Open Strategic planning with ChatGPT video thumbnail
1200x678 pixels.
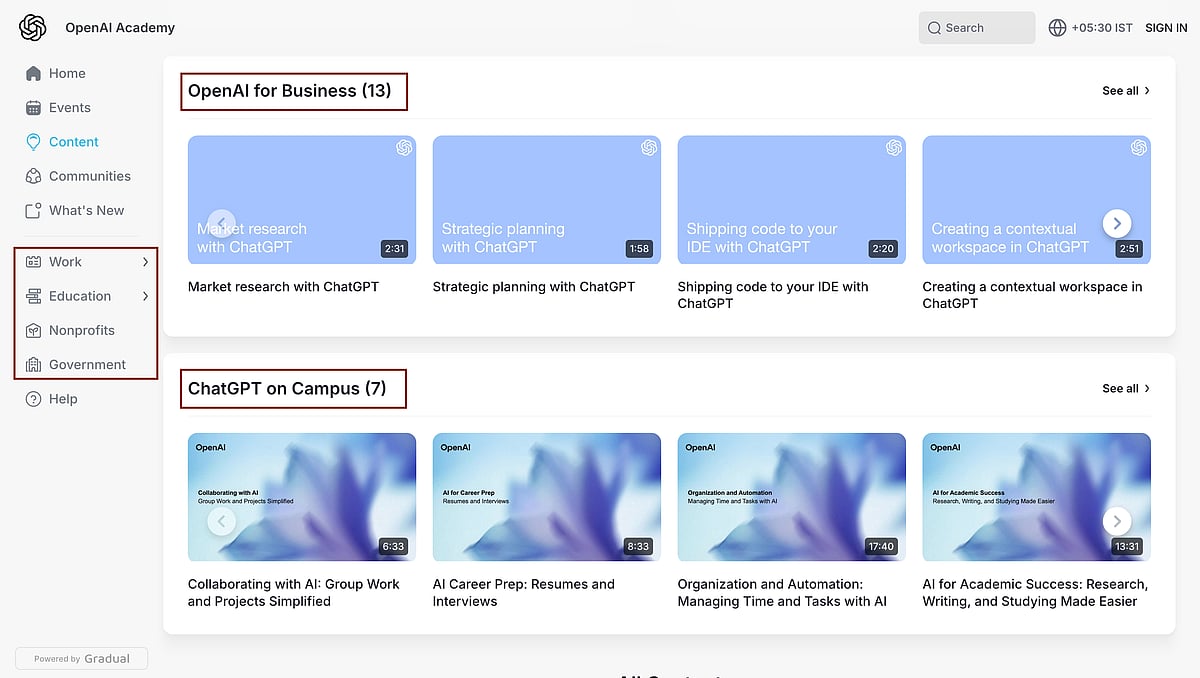tap(546, 200)
